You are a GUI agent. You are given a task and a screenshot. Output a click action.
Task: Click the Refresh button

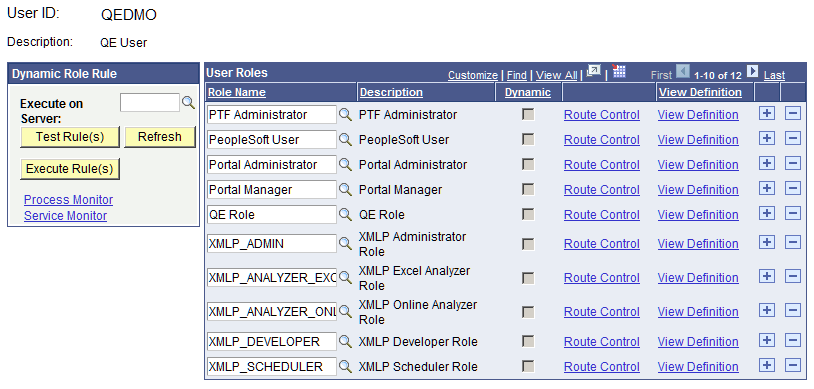point(160,137)
